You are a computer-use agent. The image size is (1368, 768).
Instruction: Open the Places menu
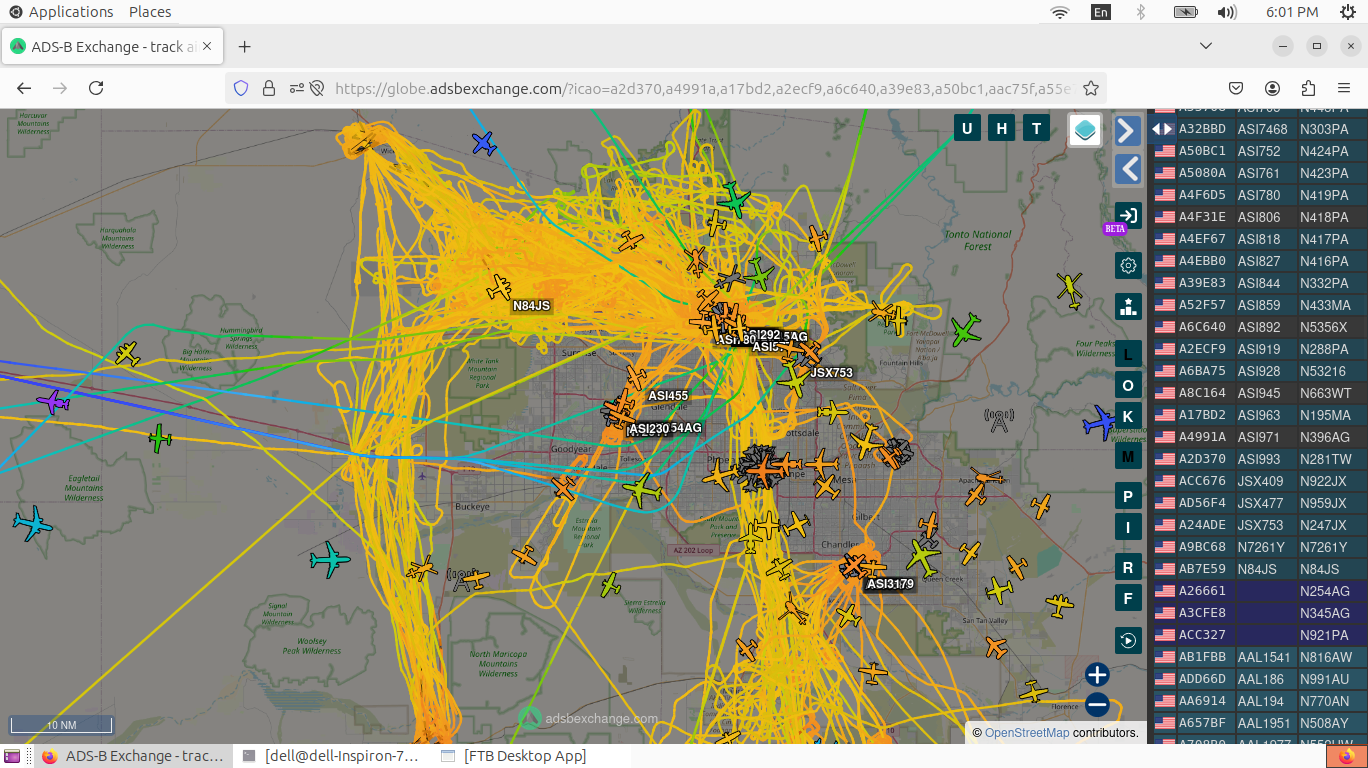150,12
